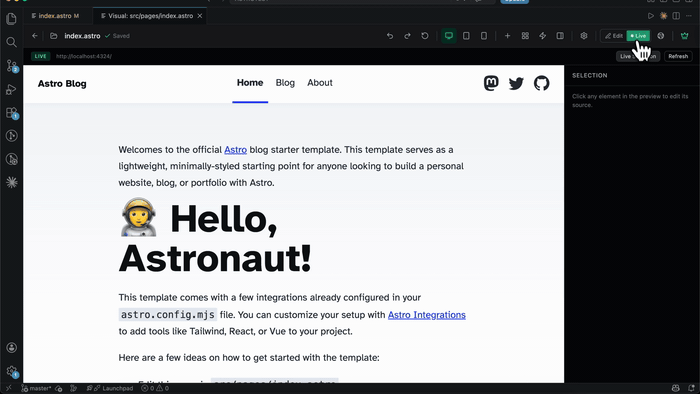
Task: Click the errors and warnings counter
Action: 155,388
